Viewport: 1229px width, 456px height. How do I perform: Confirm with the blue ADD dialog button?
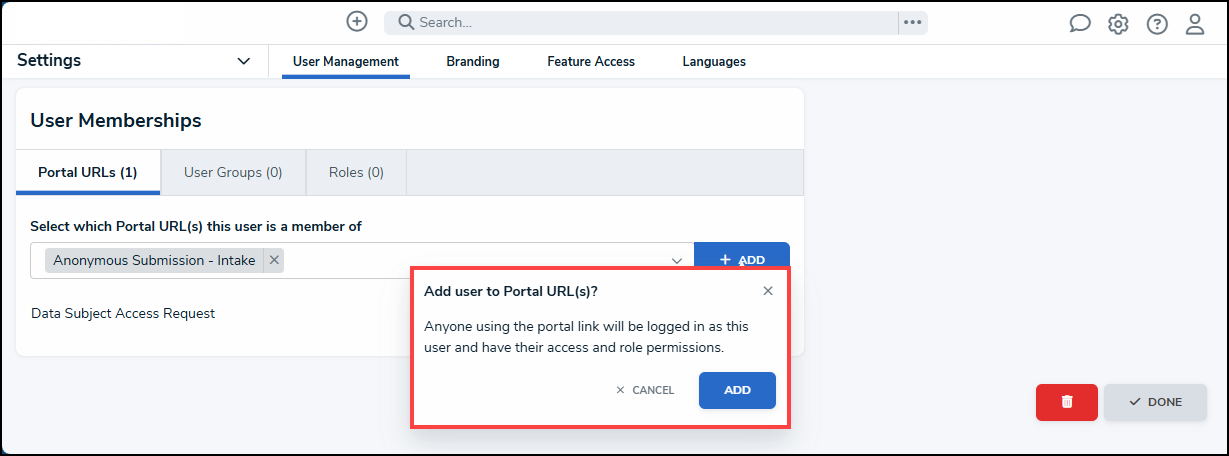coord(737,390)
